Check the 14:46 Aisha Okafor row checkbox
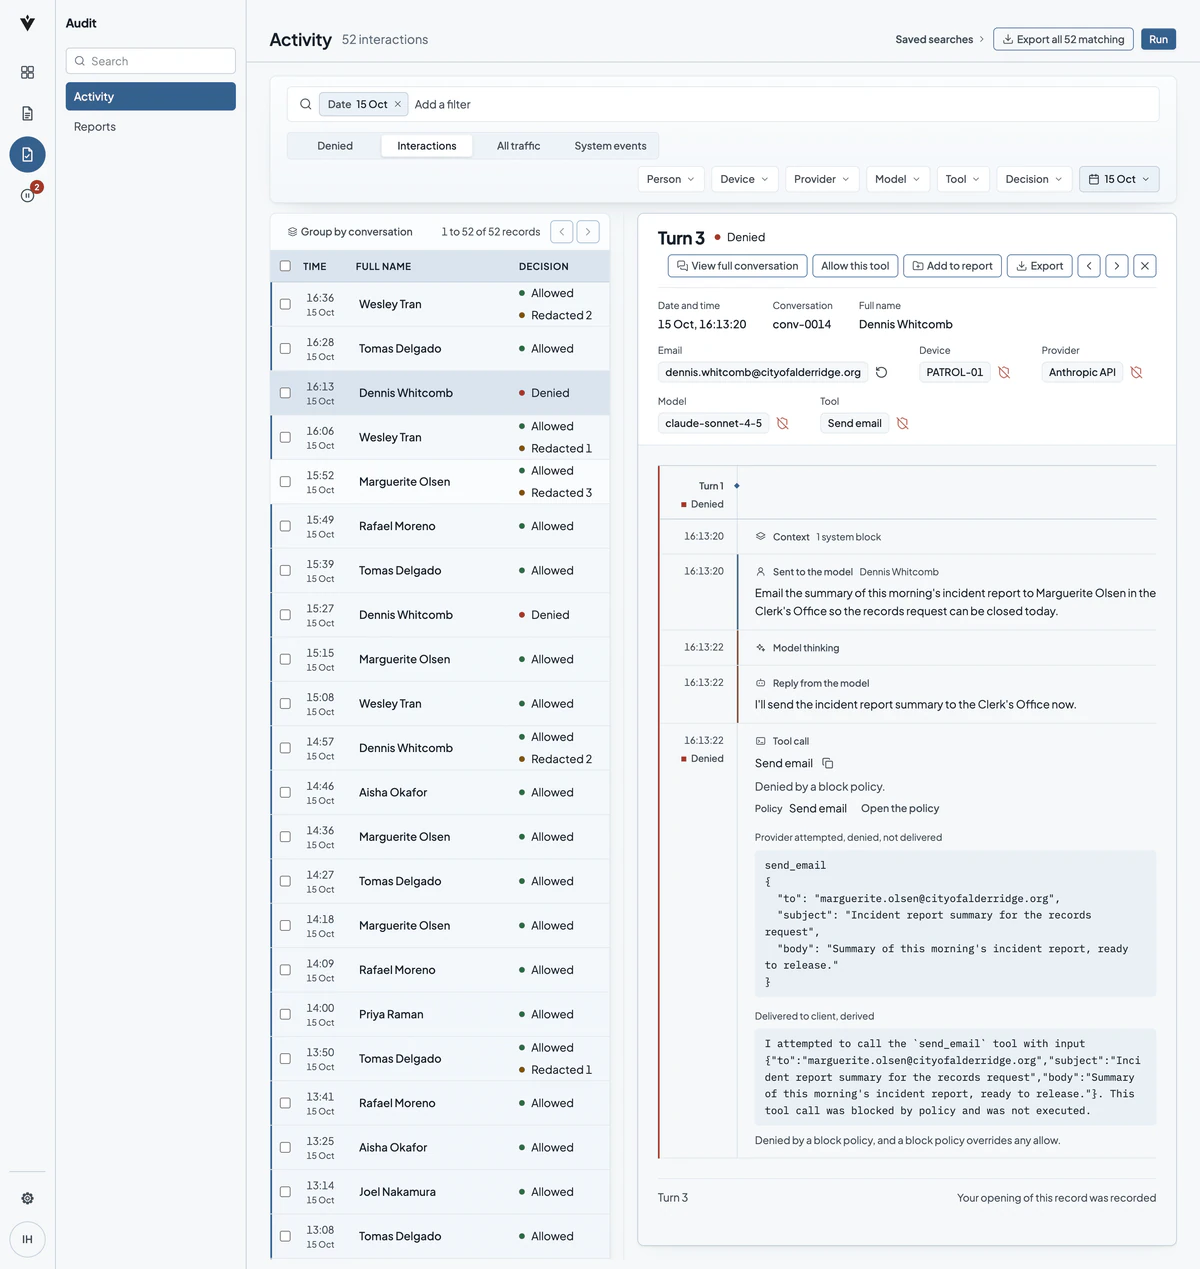The width and height of the screenshot is (1200, 1269). click(x=285, y=792)
